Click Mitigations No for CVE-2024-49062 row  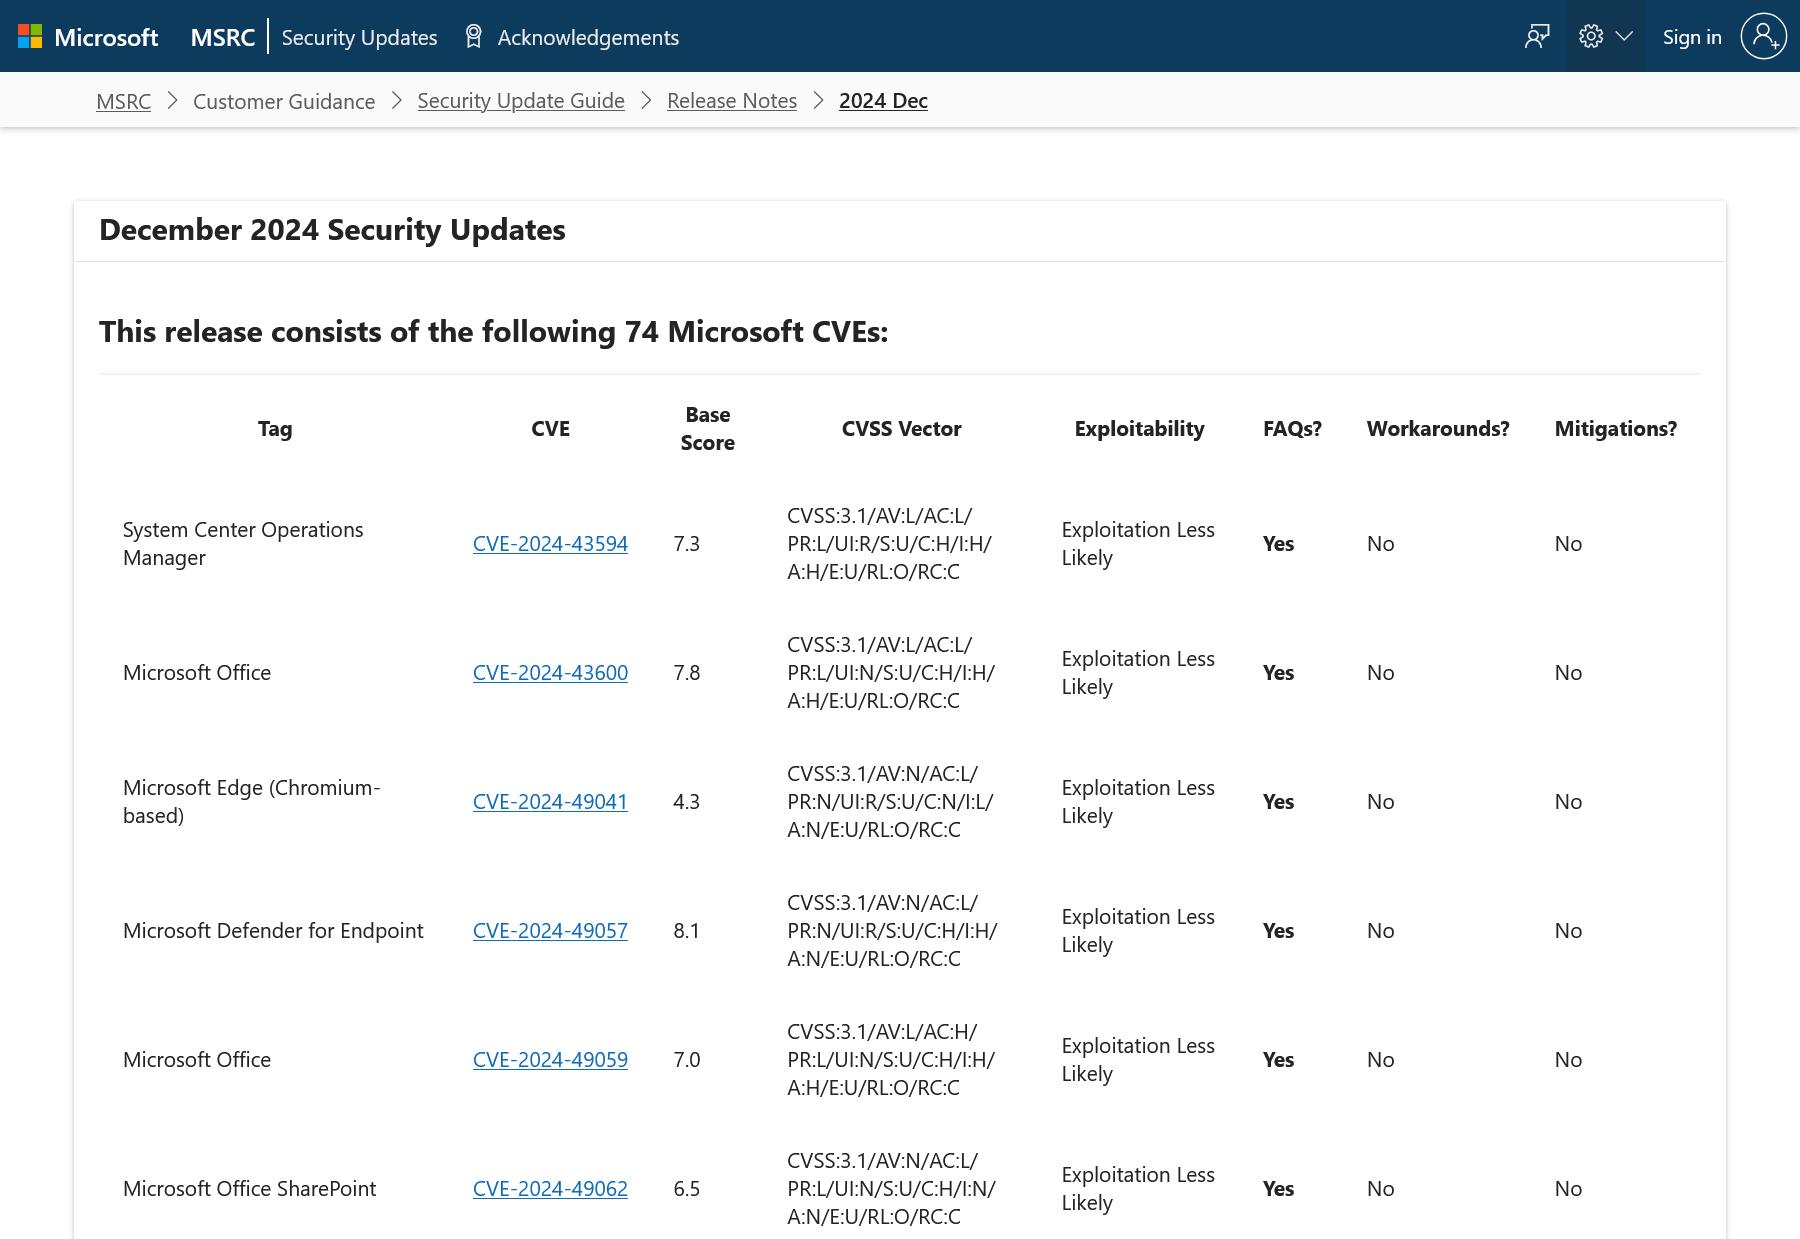[1568, 1188]
